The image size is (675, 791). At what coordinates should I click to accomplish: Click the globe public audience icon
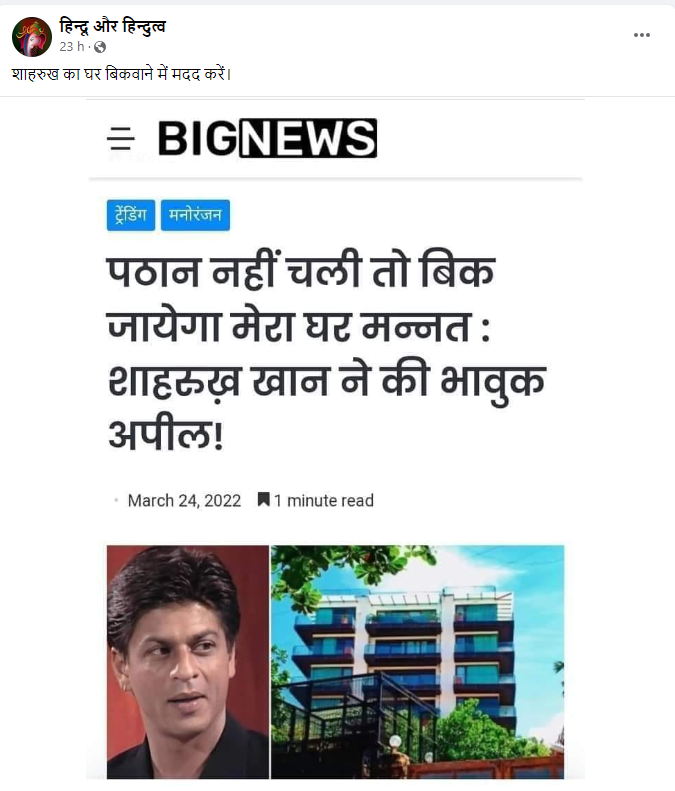pyautogui.click(x=100, y=47)
